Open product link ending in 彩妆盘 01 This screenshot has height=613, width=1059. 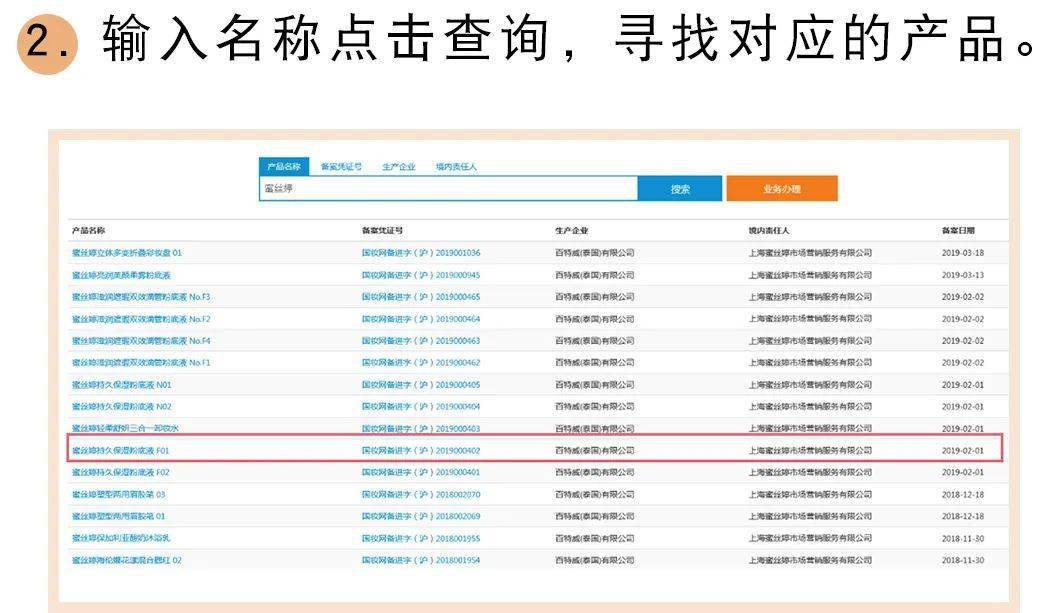point(127,253)
